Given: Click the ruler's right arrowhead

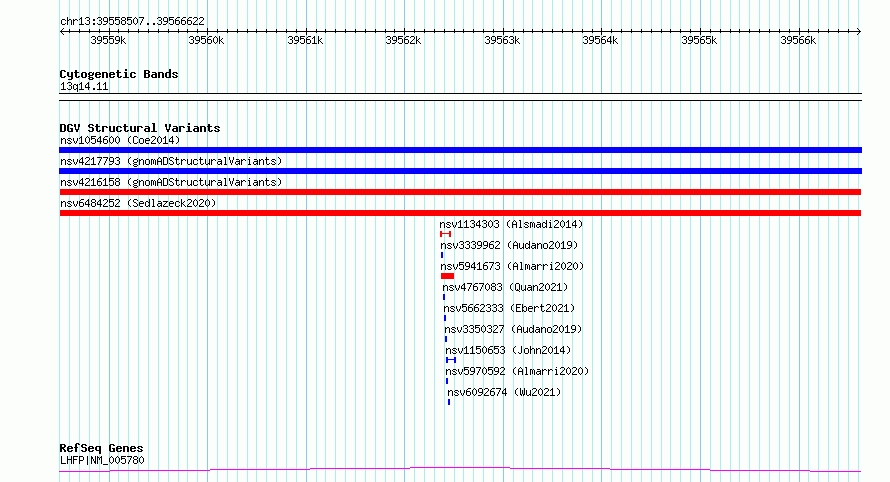Looking at the screenshot, I should [859, 32].
